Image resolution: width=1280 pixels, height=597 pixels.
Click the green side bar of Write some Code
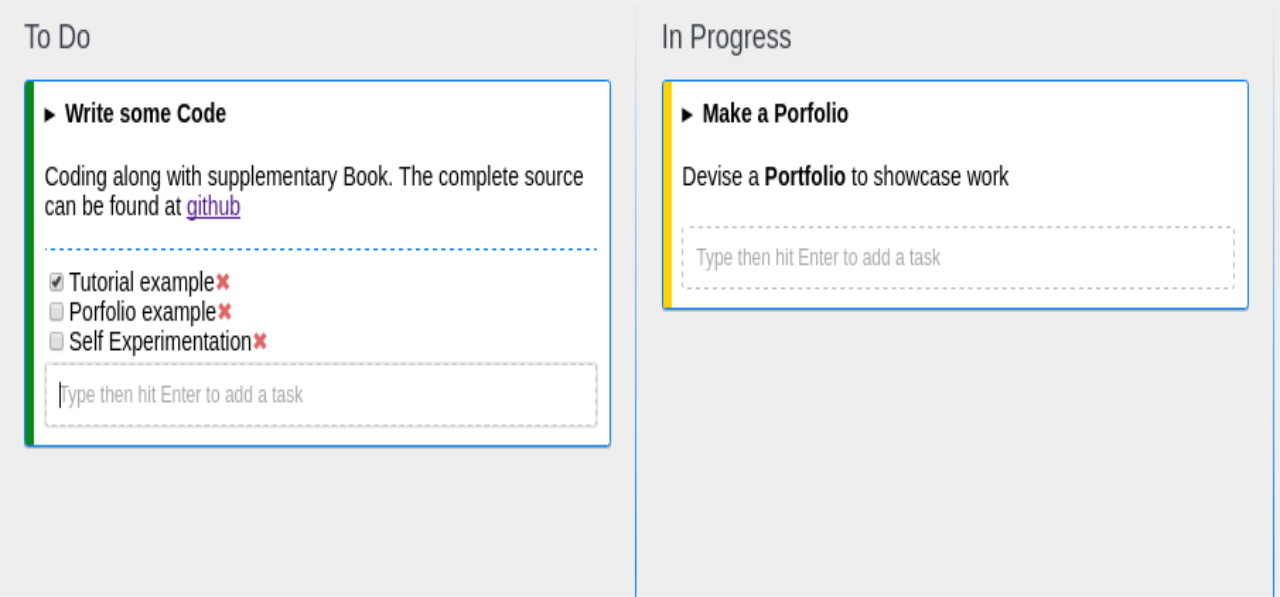coord(29,263)
